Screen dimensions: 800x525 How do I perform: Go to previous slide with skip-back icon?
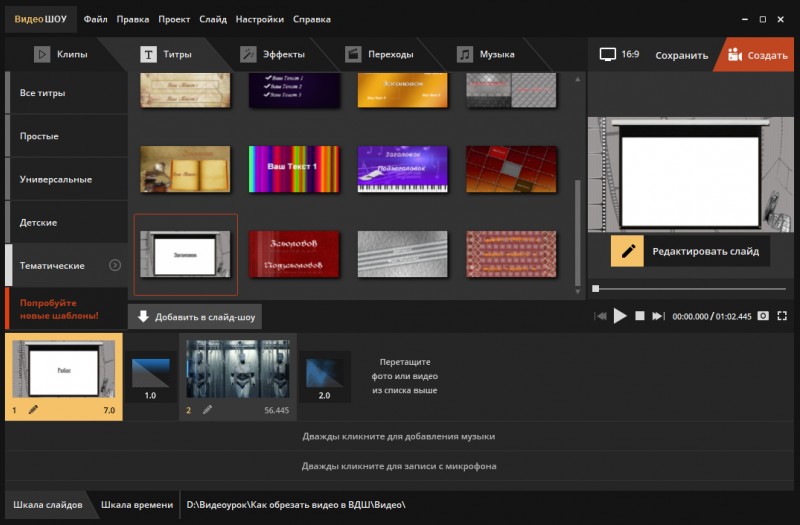click(601, 316)
